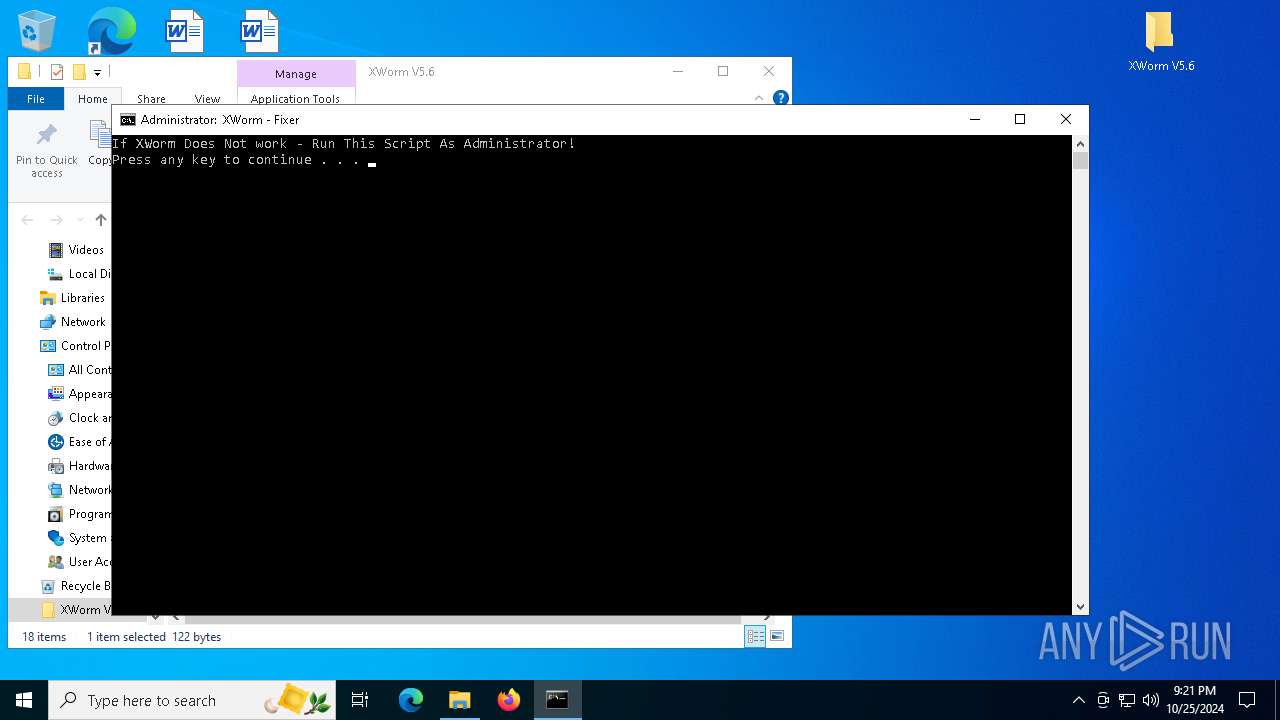Launch Firefox from the taskbar
Image resolution: width=1280 pixels, height=720 pixels.
[x=509, y=700]
